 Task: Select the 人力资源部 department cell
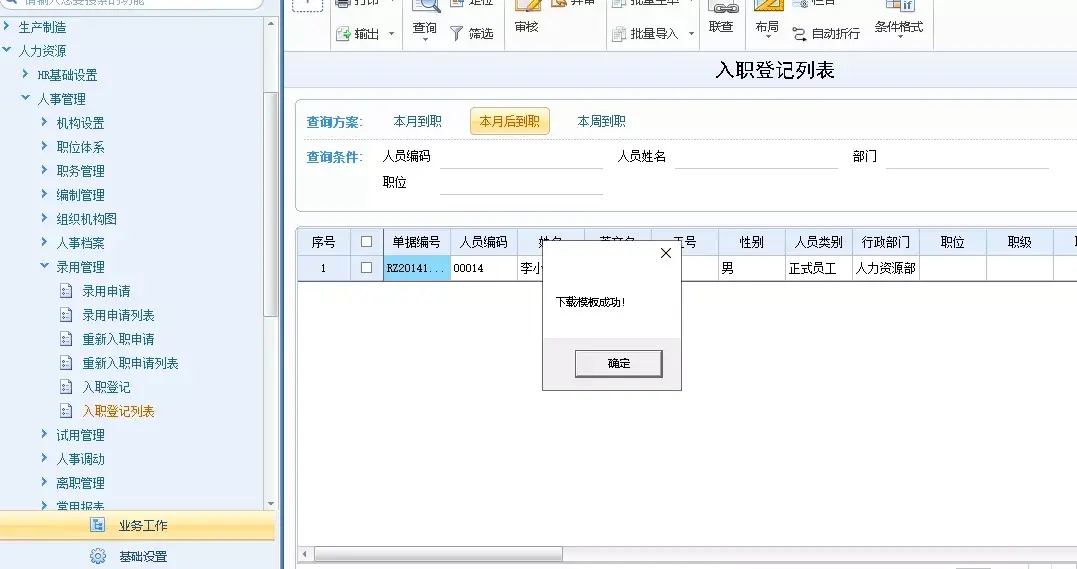(886, 268)
